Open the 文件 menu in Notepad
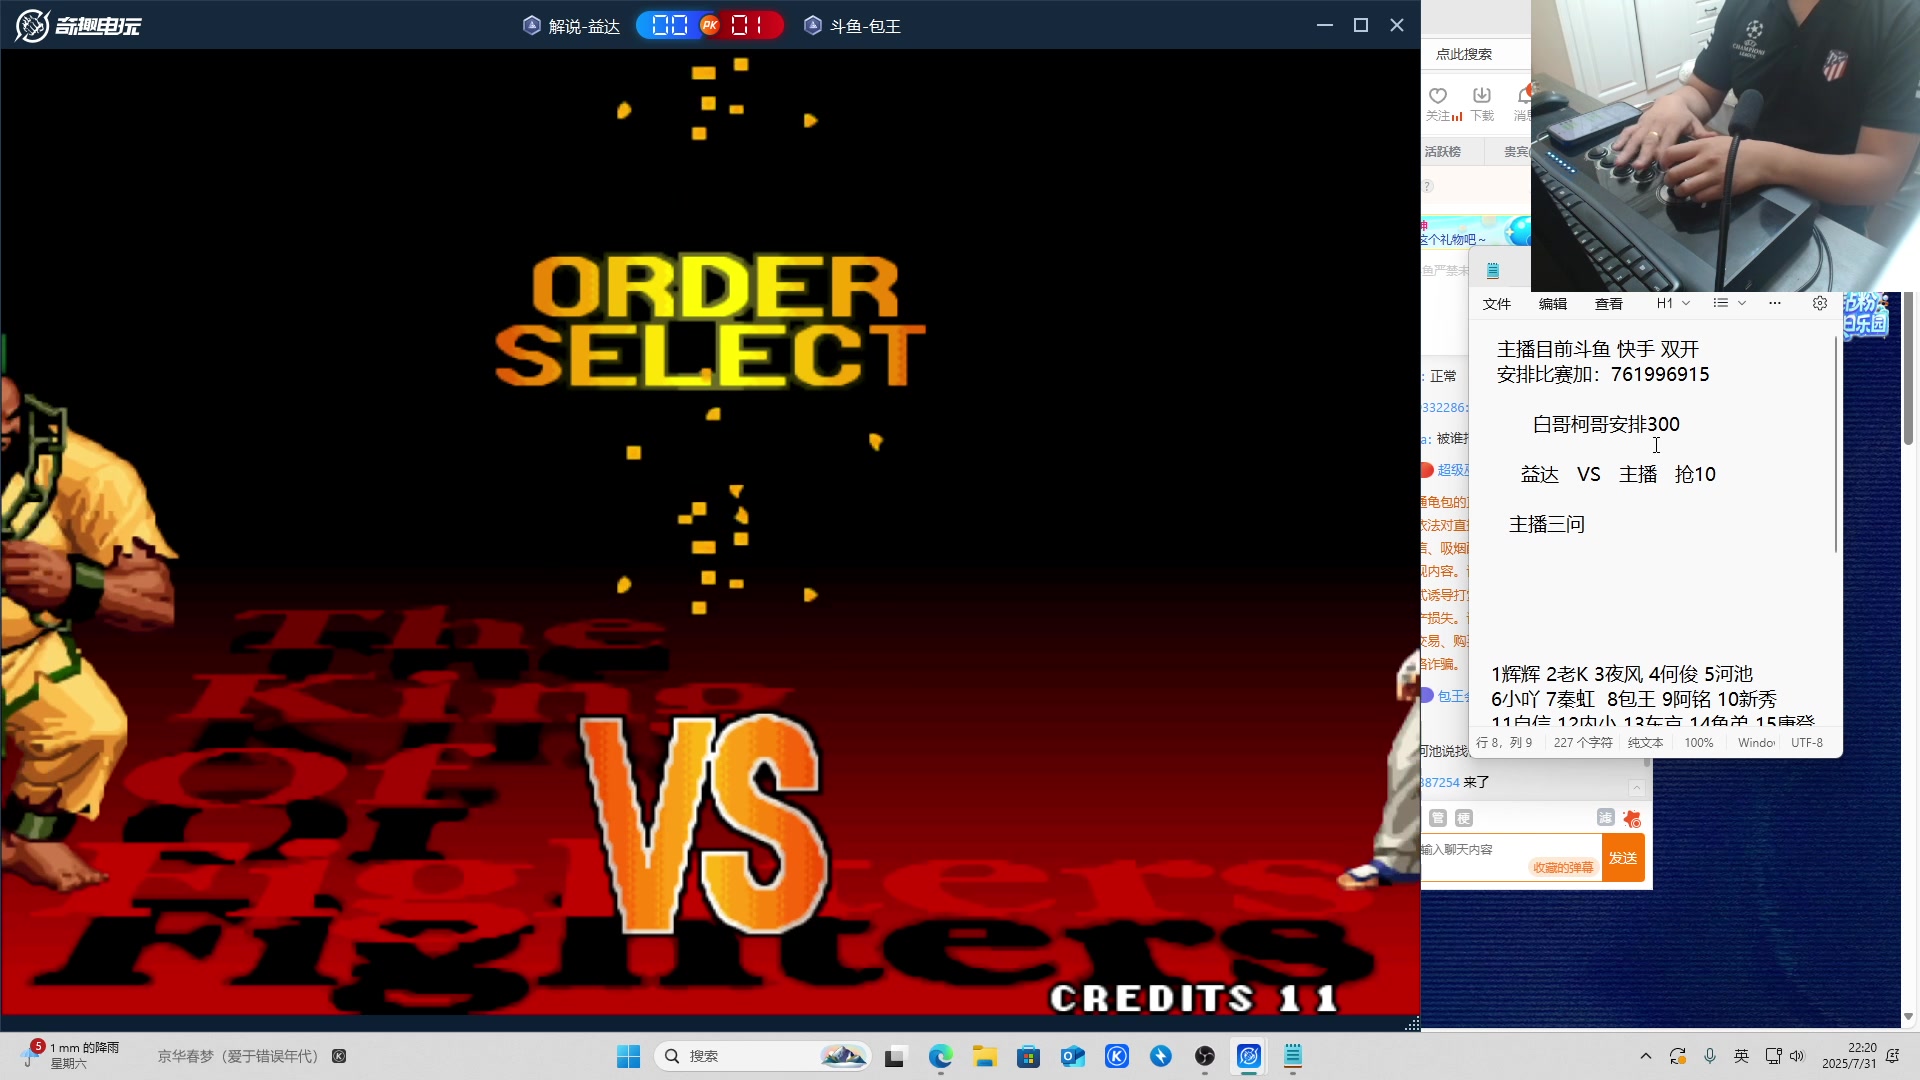This screenshot has height=1080, width=1920. point(1497,304)
